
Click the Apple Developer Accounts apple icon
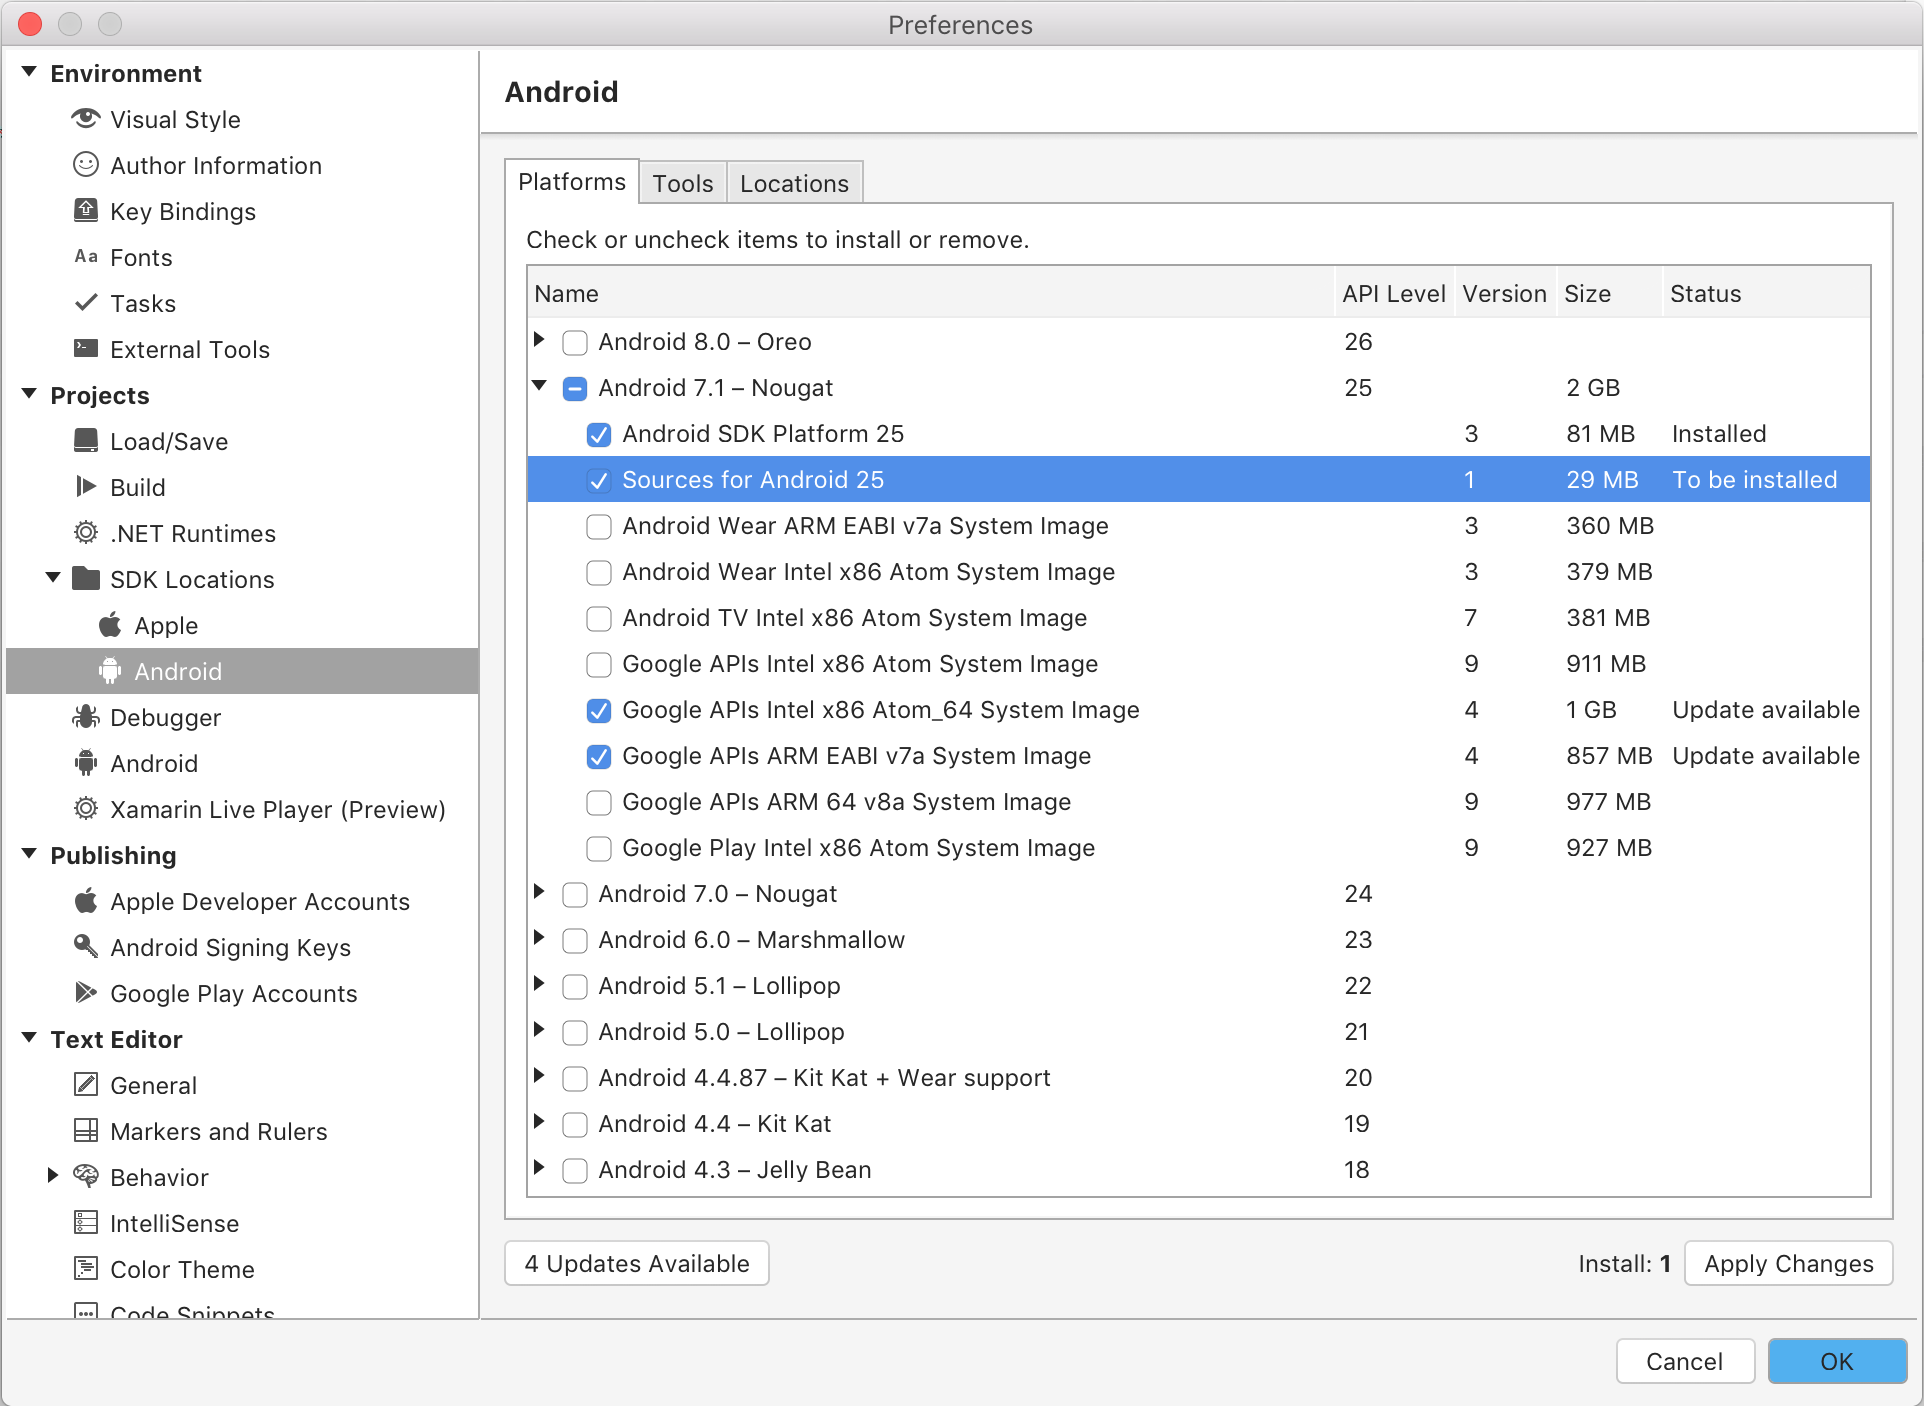(x=86, y=901)
